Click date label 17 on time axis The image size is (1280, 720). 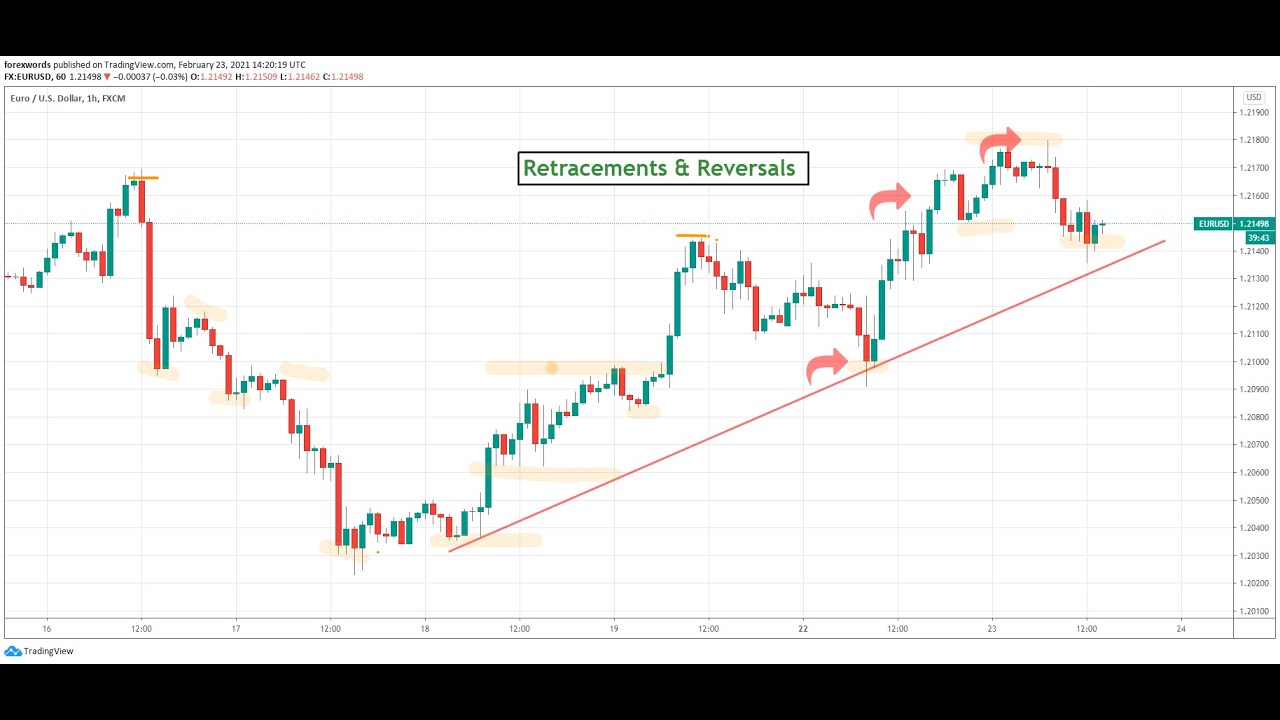[236, 629]
